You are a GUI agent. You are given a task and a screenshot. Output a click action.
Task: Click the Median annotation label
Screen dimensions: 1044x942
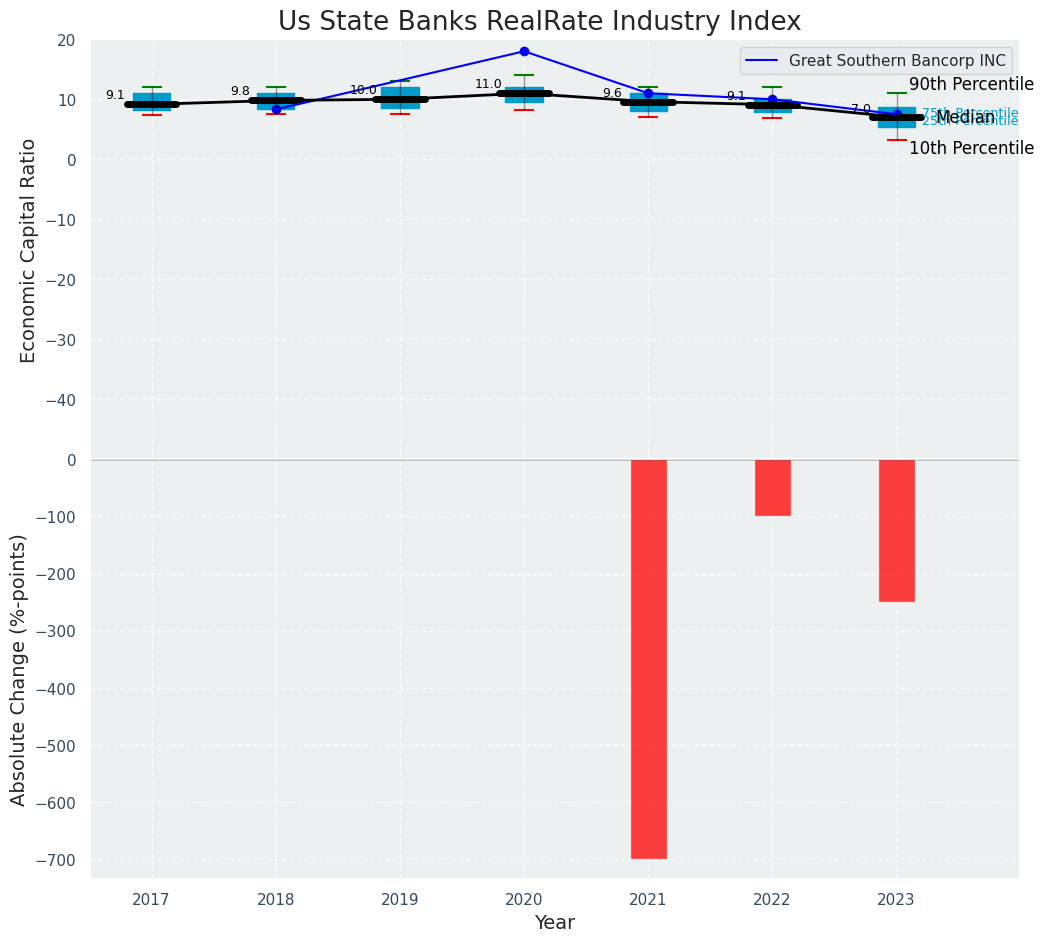[964, 118]
